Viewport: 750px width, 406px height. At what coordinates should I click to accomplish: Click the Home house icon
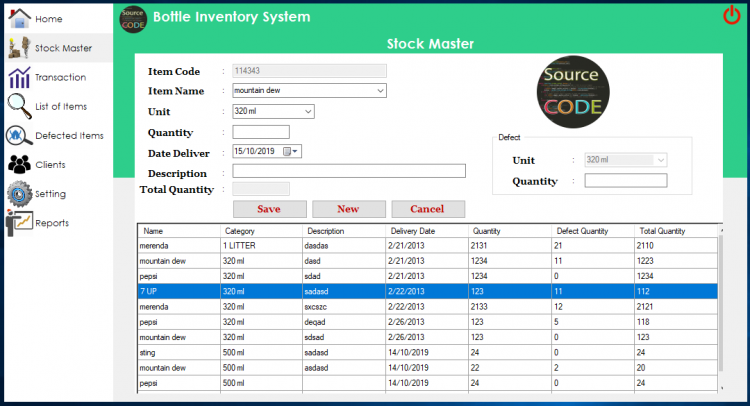(20, 18)
